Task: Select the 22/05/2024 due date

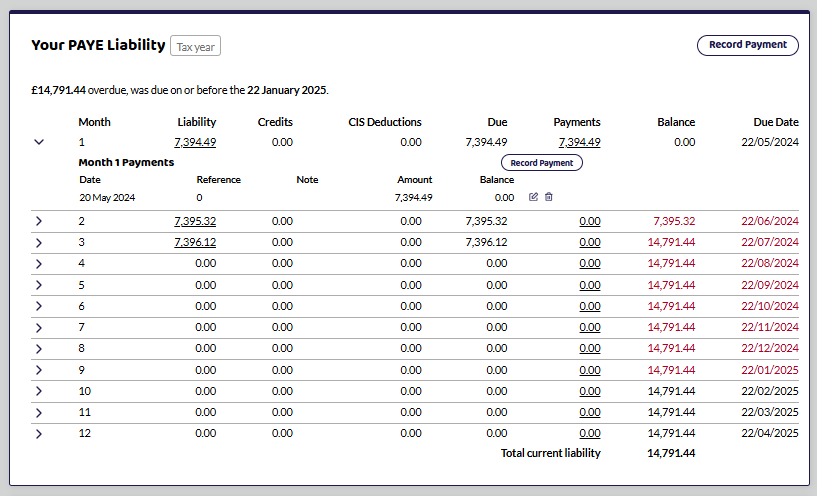Action: (x=770, y=142)
